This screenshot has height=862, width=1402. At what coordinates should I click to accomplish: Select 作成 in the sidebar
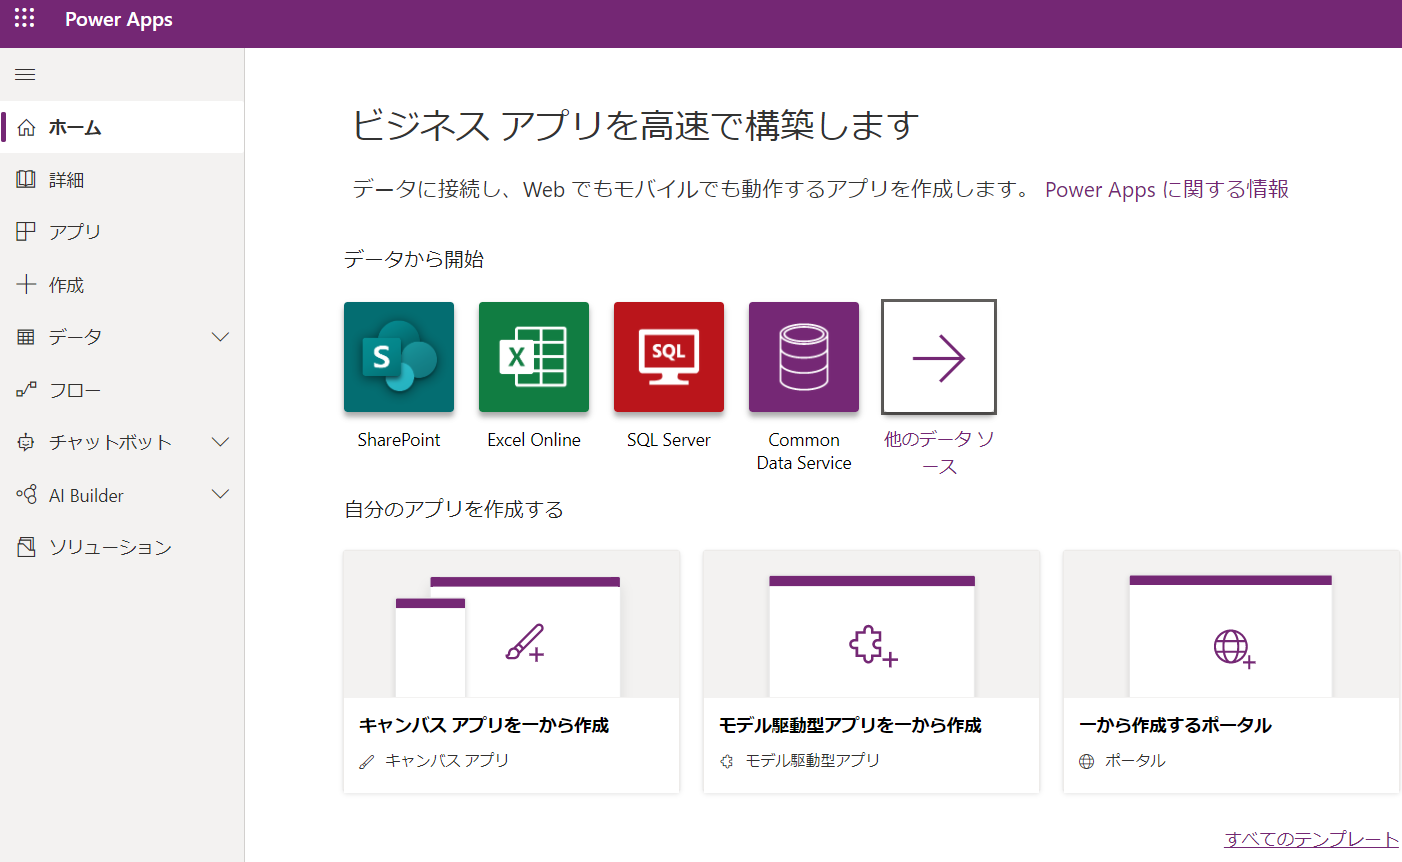pos(122,284)
